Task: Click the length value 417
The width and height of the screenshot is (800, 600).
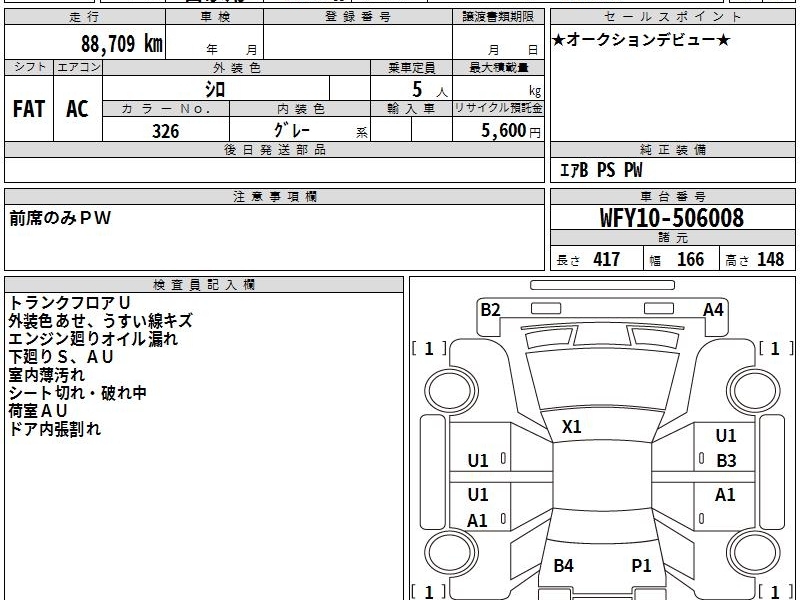Action: (607, 259)
